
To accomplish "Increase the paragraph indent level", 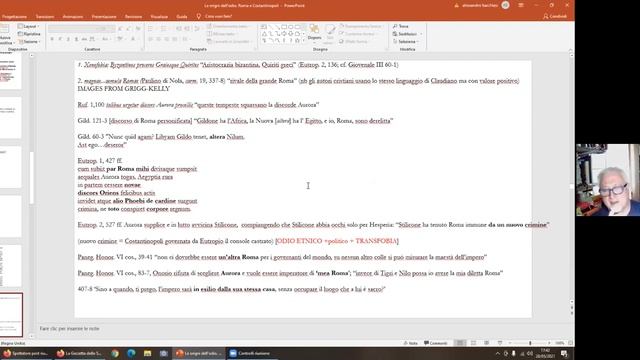I will [187, 29].
